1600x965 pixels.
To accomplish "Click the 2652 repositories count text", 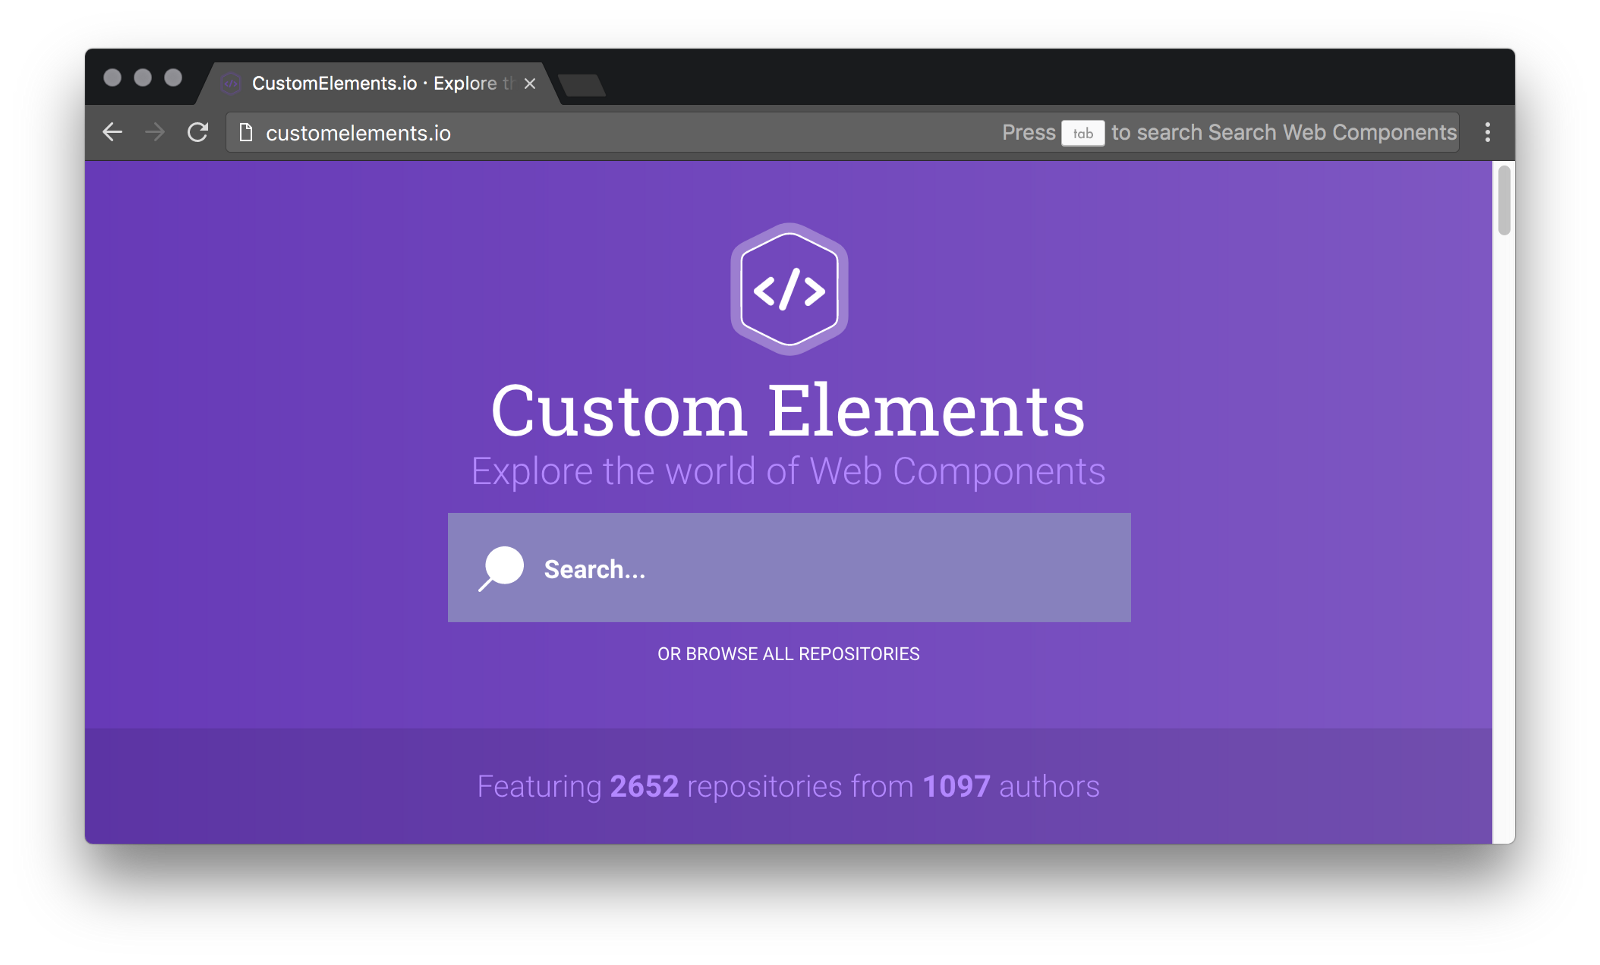I will [644, 787].
